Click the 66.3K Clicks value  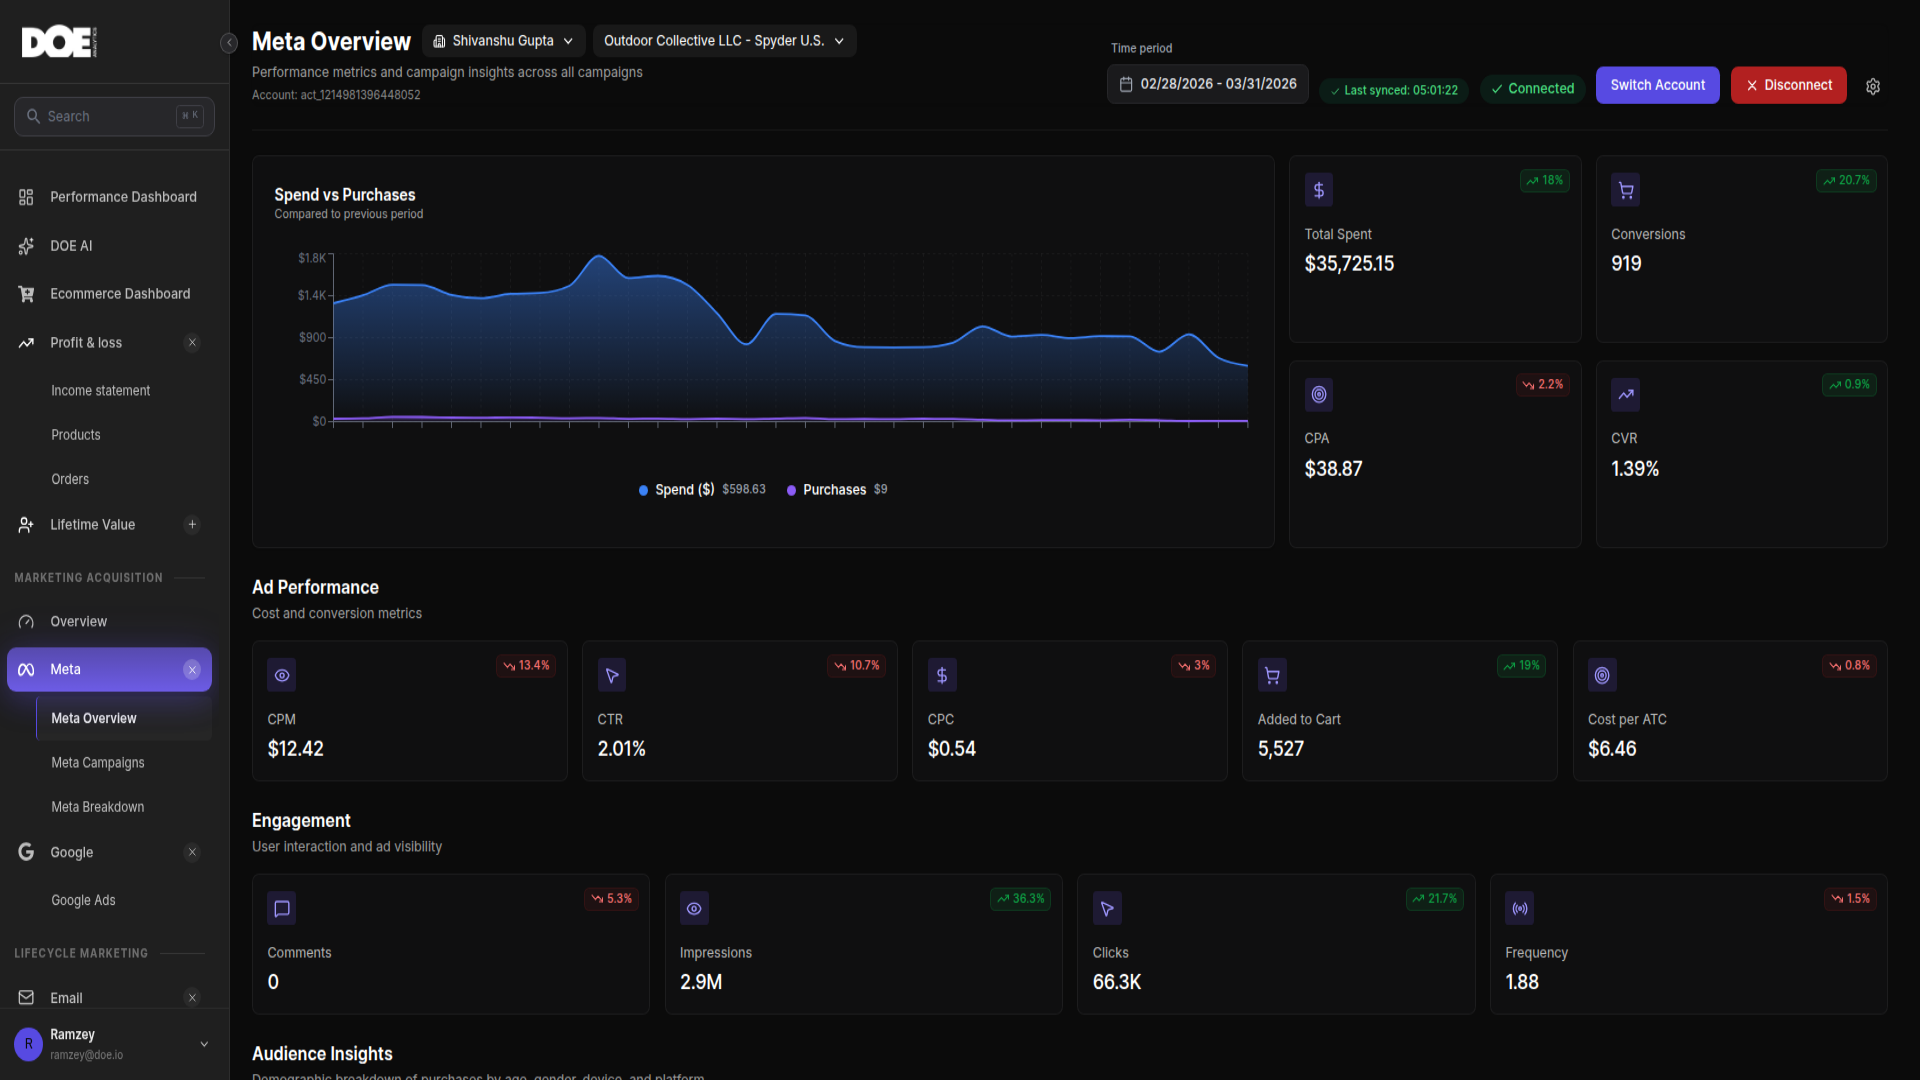tap(1116, 982)
